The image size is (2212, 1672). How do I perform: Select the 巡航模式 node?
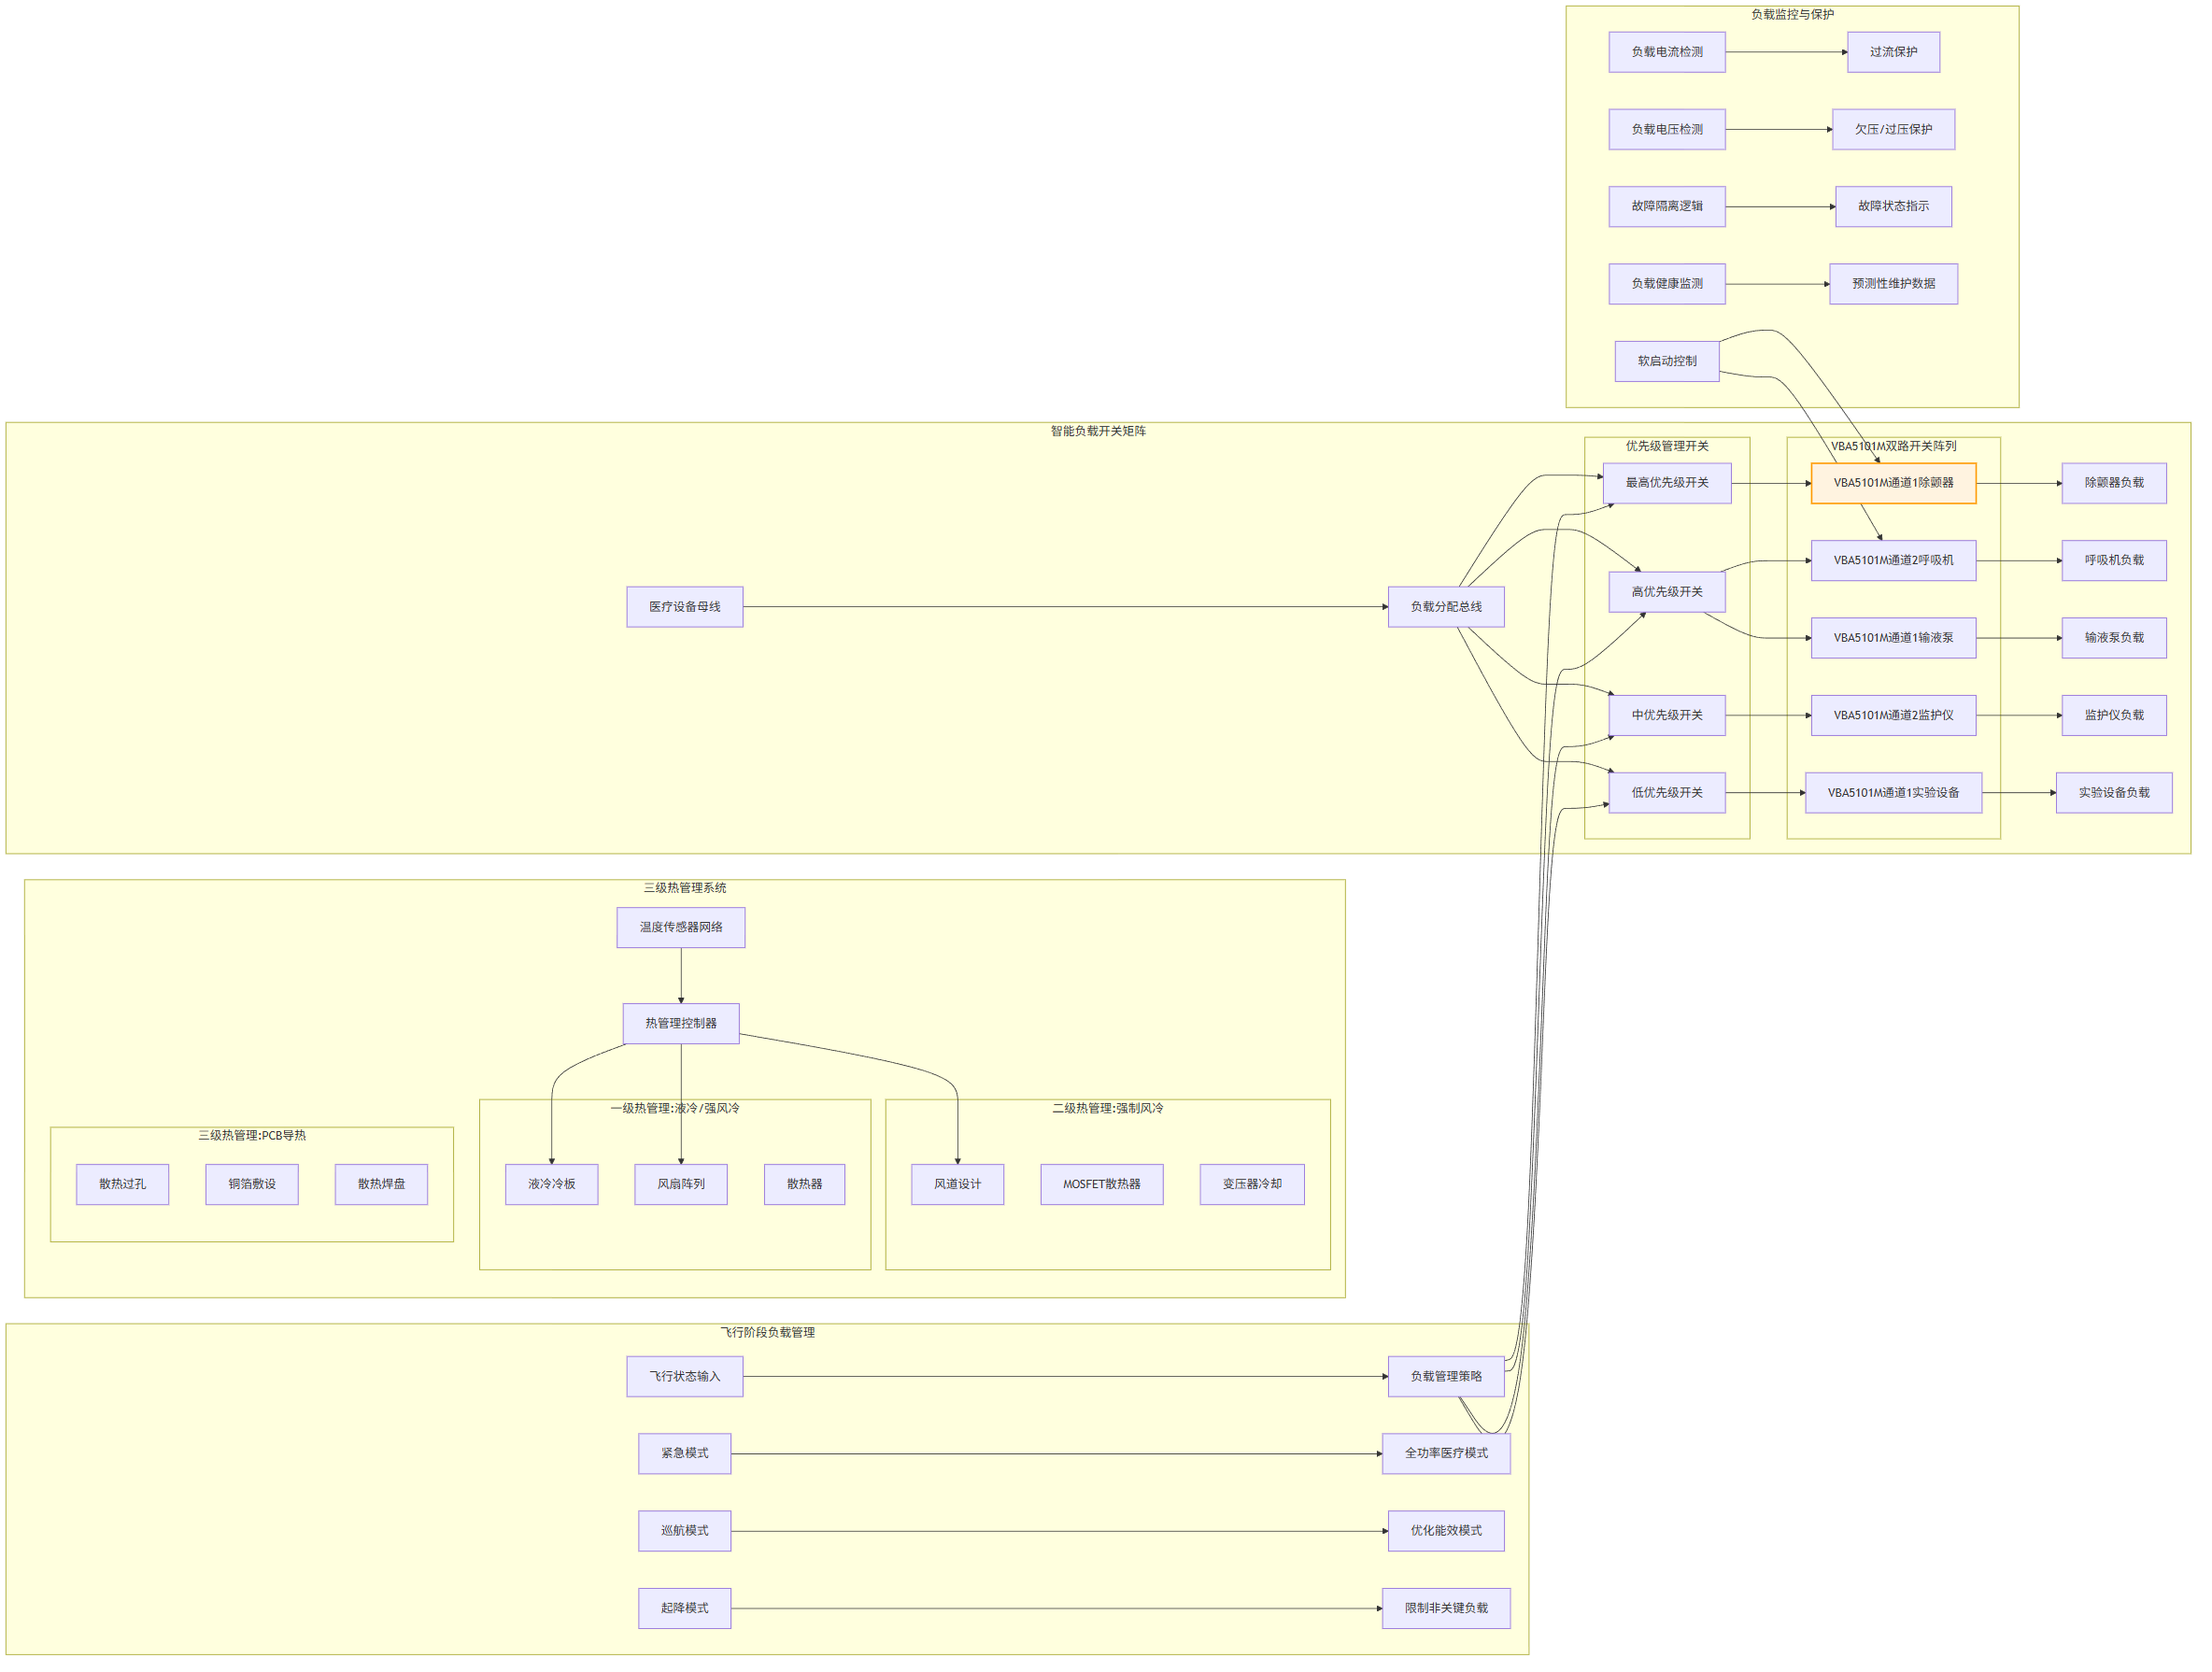click(x=685, y=1531)
